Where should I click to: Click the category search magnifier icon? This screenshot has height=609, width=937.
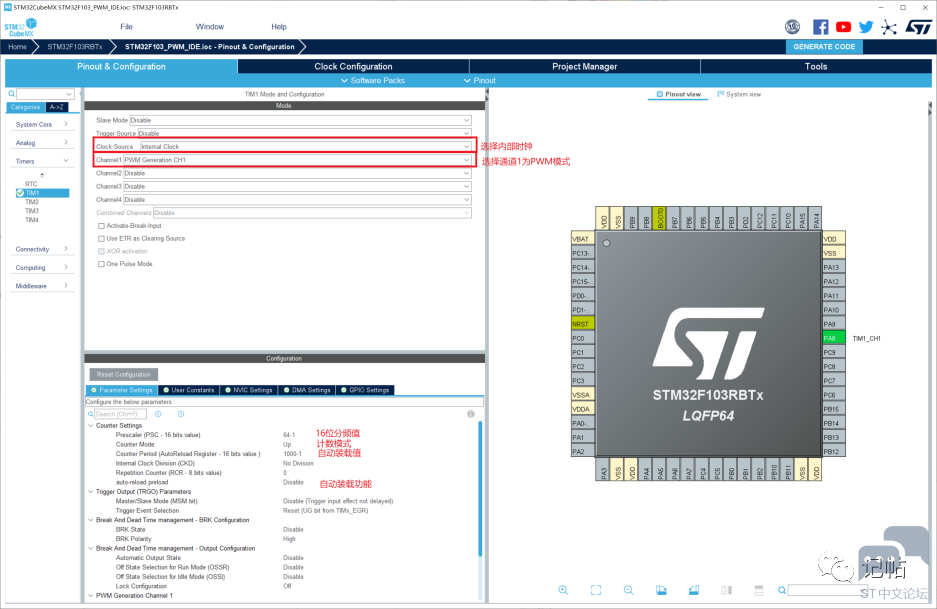[11, 94]
